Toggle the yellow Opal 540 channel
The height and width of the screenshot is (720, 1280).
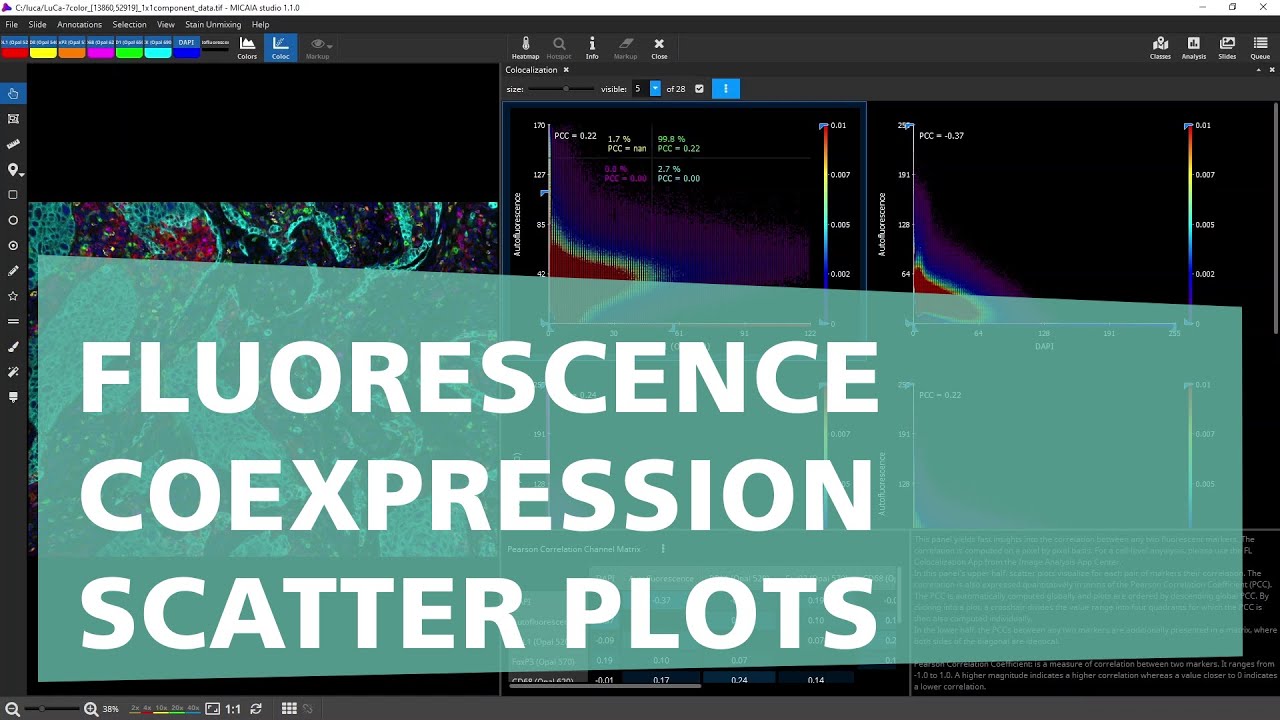tap(43, 48)
